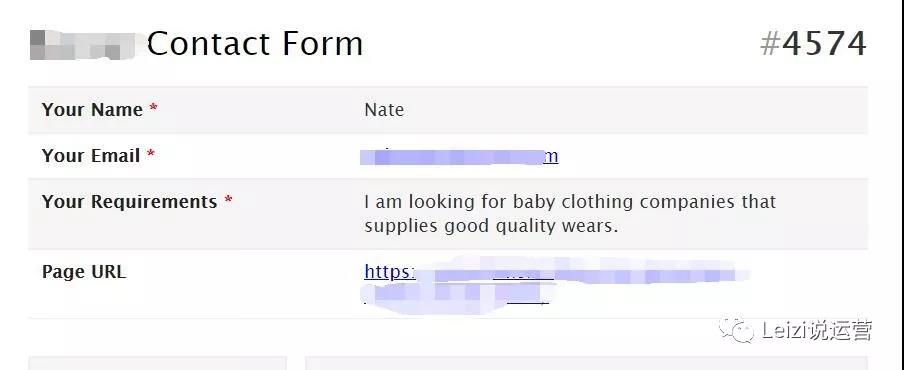Click the baby clothing requirements text
Image resolution: width=904 pixels, height=370 pixels.
pos(570,214)
